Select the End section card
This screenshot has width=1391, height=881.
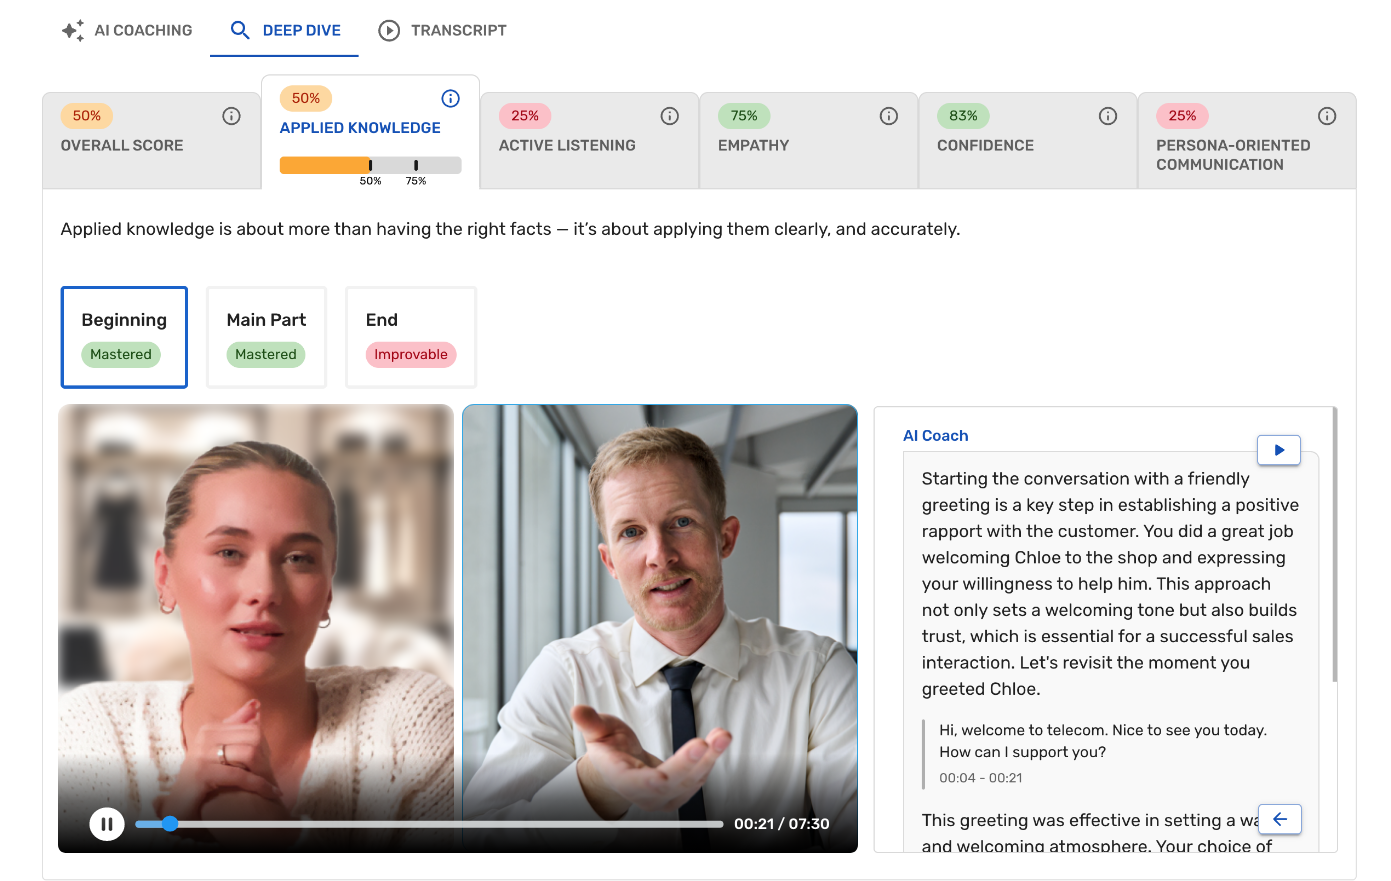pos(410,337)
